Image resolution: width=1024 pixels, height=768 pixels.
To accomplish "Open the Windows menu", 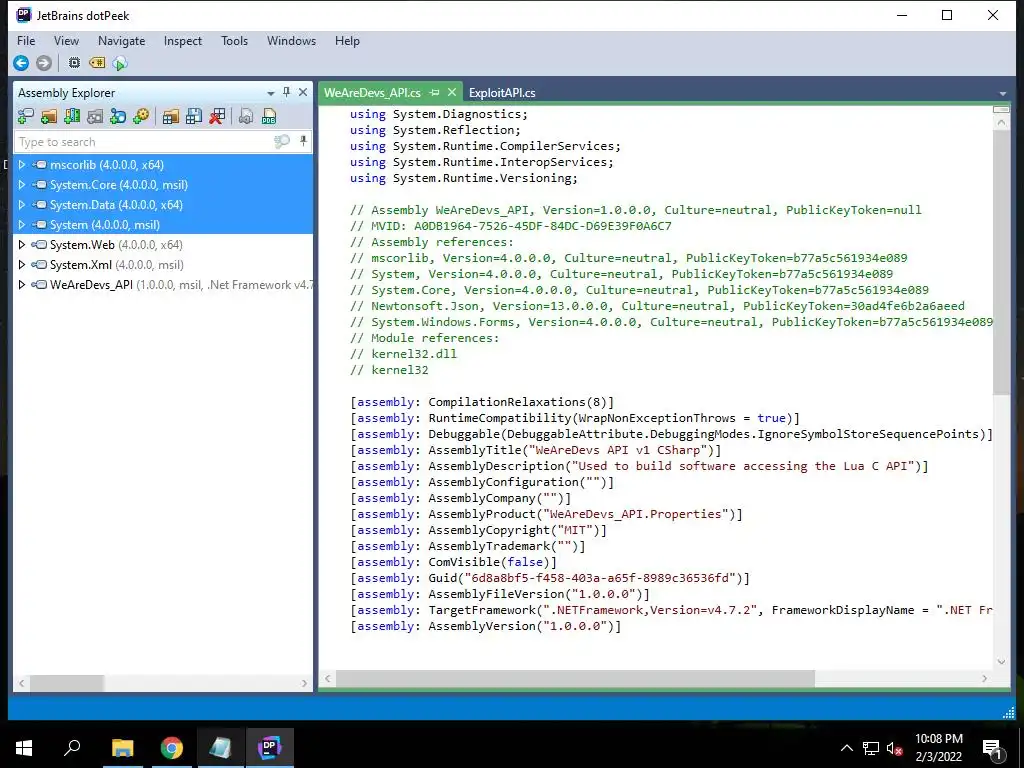I will pyautogui.click(x=291, y=40).
